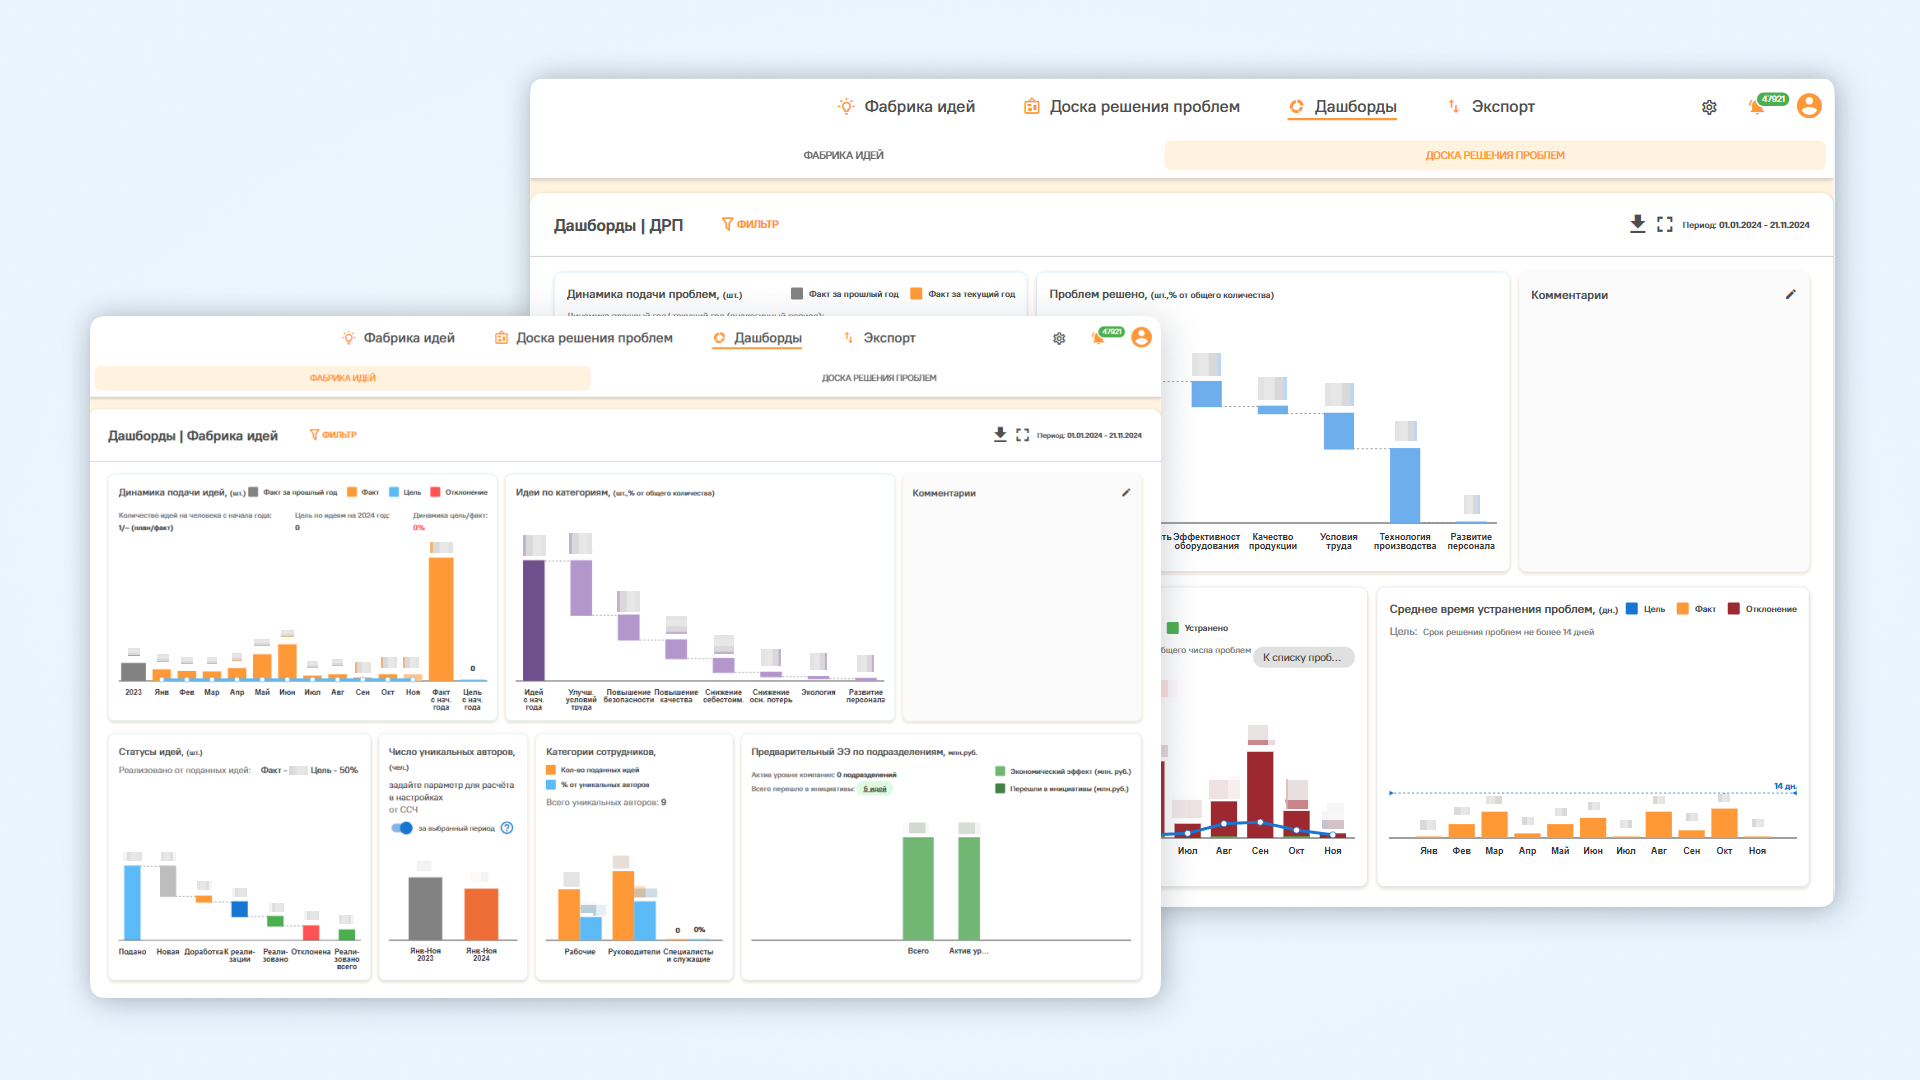
Task: Click Факт за текущий год legend swatch, back window
Action: pos(916,294)
